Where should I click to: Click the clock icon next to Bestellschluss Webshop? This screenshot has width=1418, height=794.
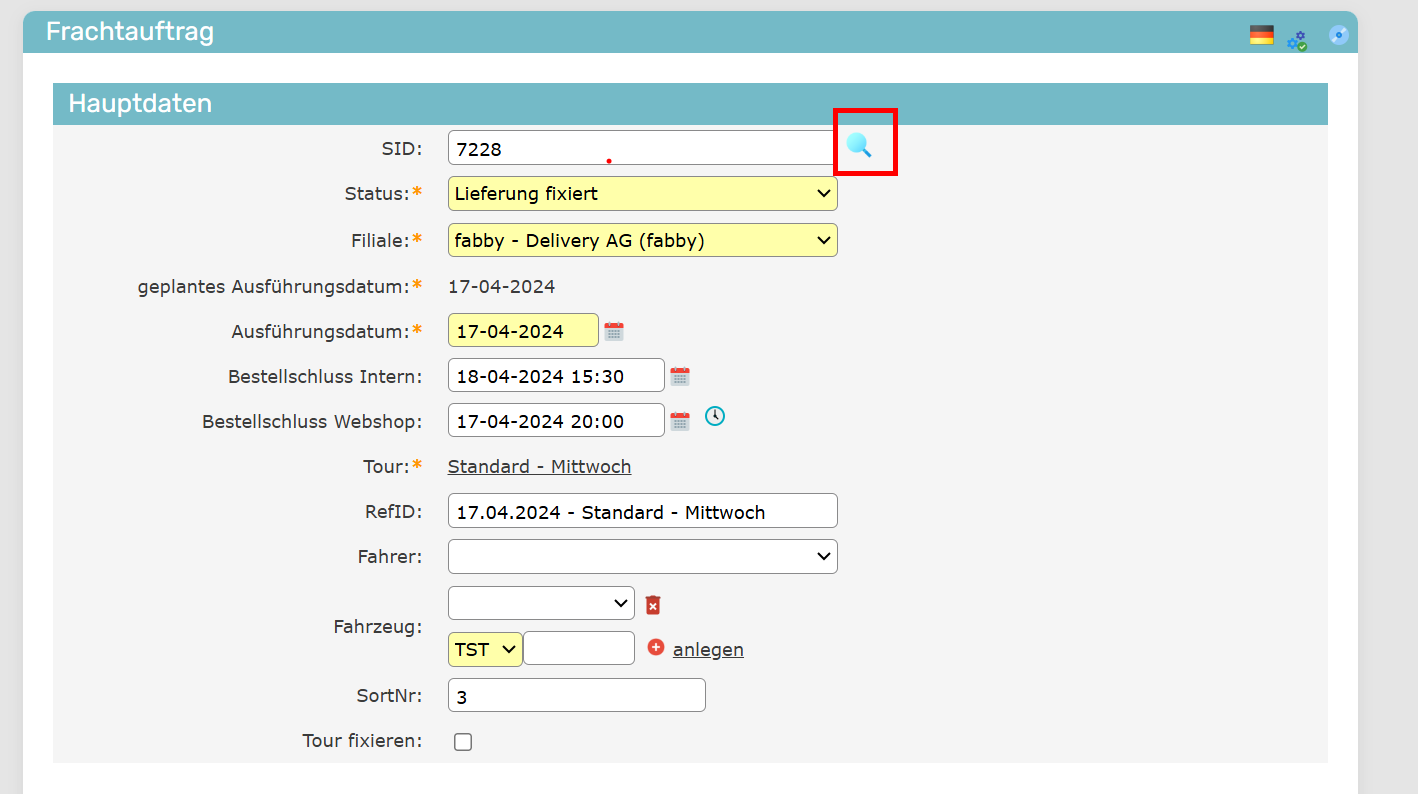click(714, 416)
